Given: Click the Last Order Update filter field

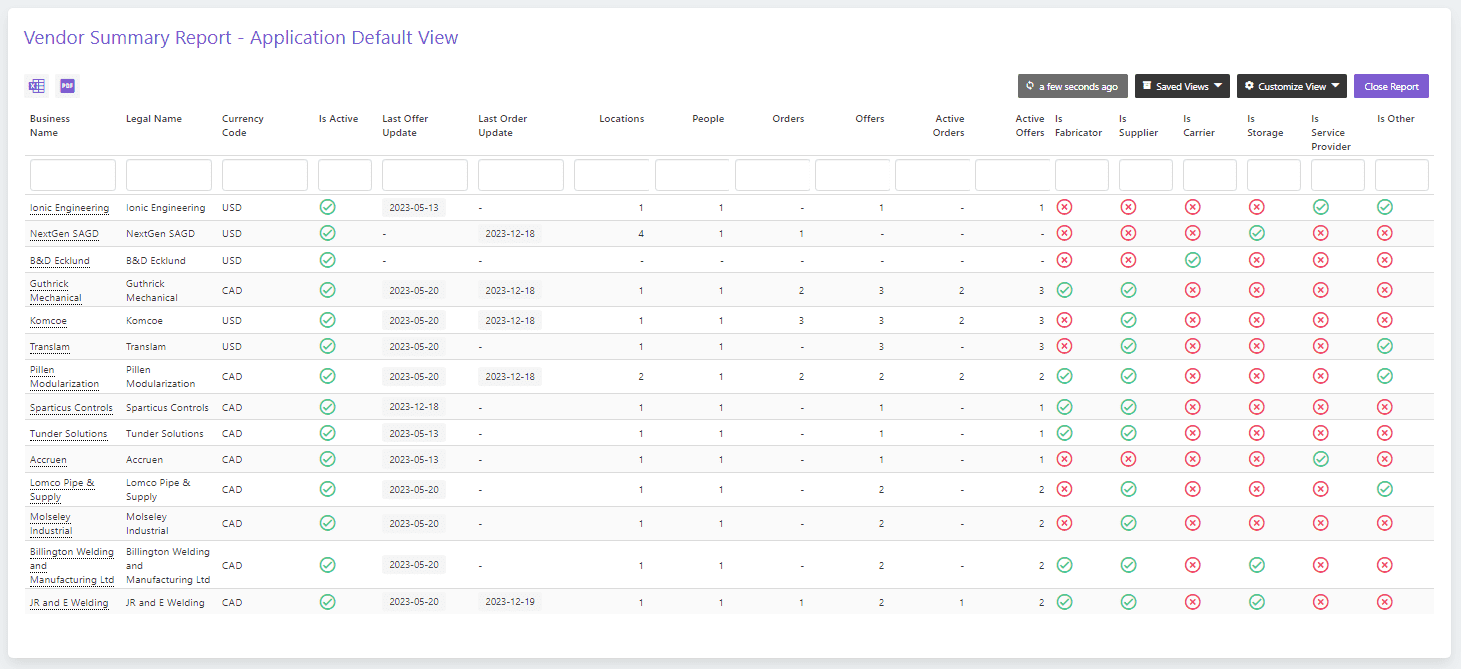Looking at the screenshot, I should coord(521,175).
